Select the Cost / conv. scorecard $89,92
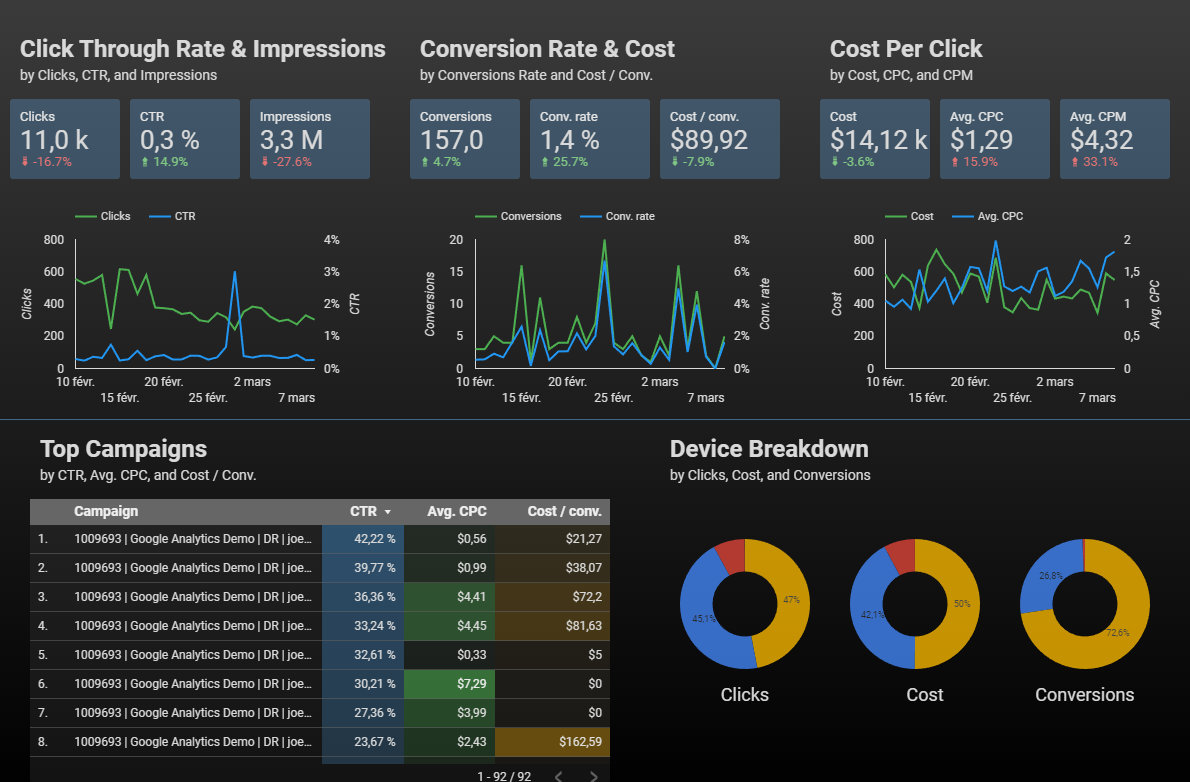Viewport: 1190px width, 782px height. [719, 139]
